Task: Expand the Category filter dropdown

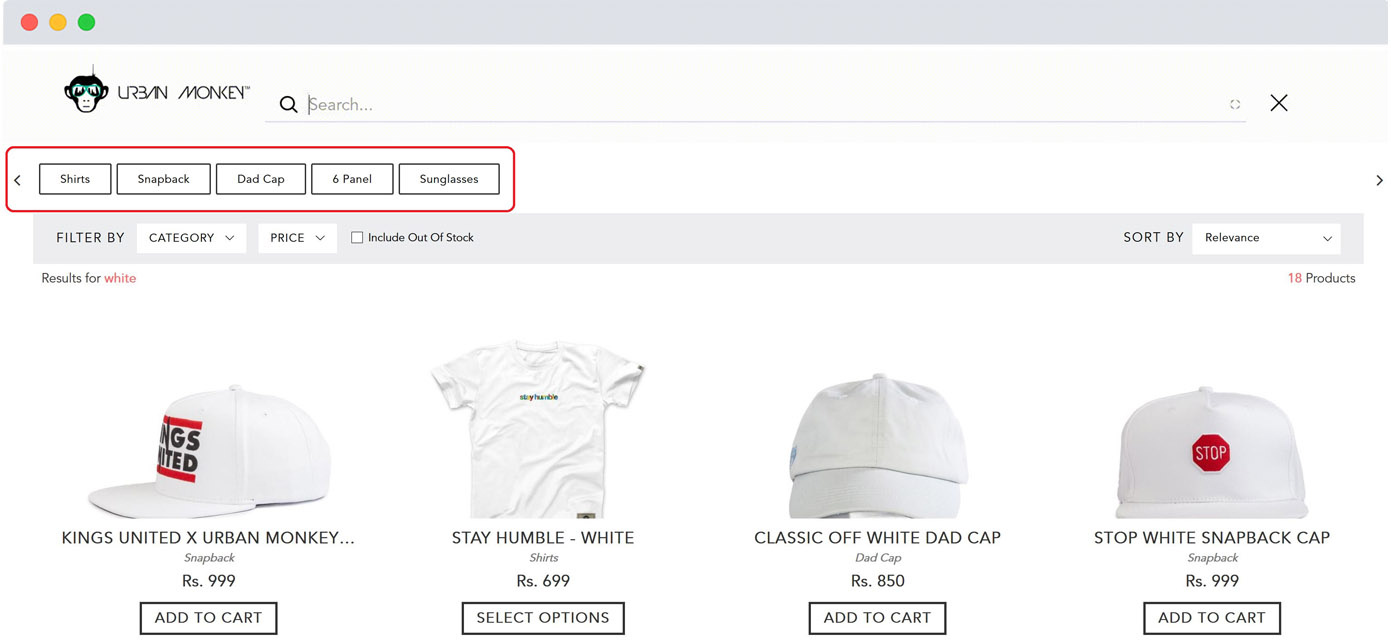Action: click(x=191, y=238)
